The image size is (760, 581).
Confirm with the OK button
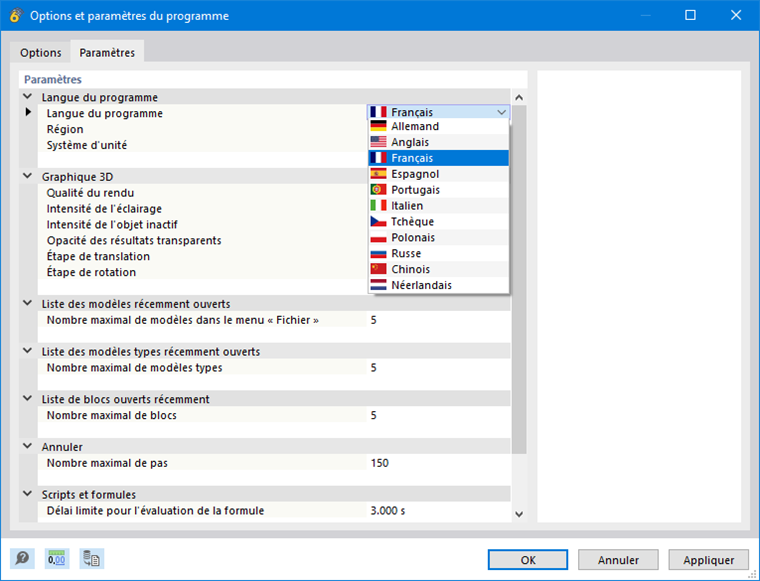(x=528, y=560)
